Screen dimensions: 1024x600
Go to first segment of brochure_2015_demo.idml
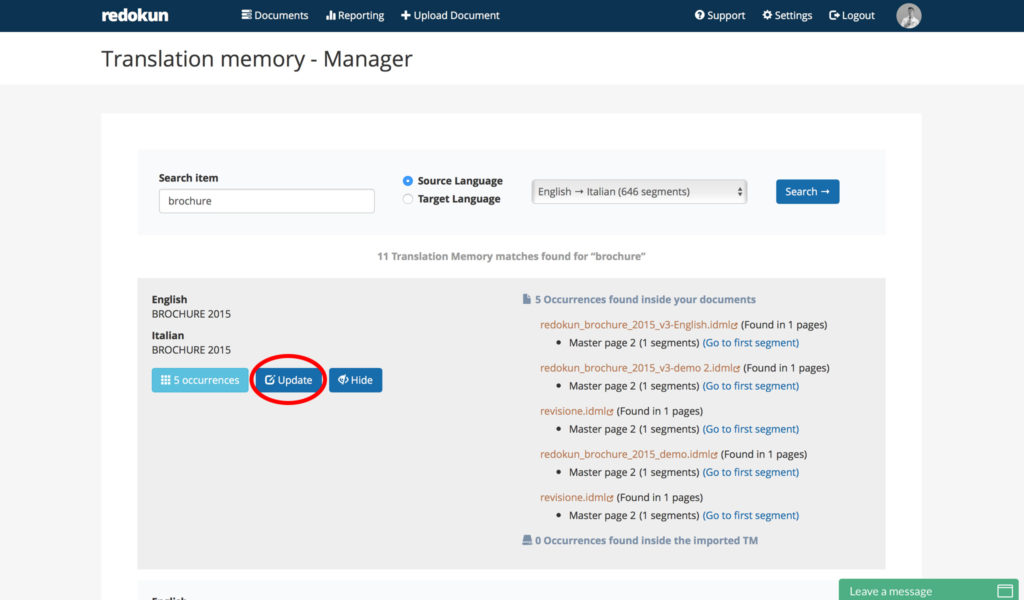tap(750, 472)
